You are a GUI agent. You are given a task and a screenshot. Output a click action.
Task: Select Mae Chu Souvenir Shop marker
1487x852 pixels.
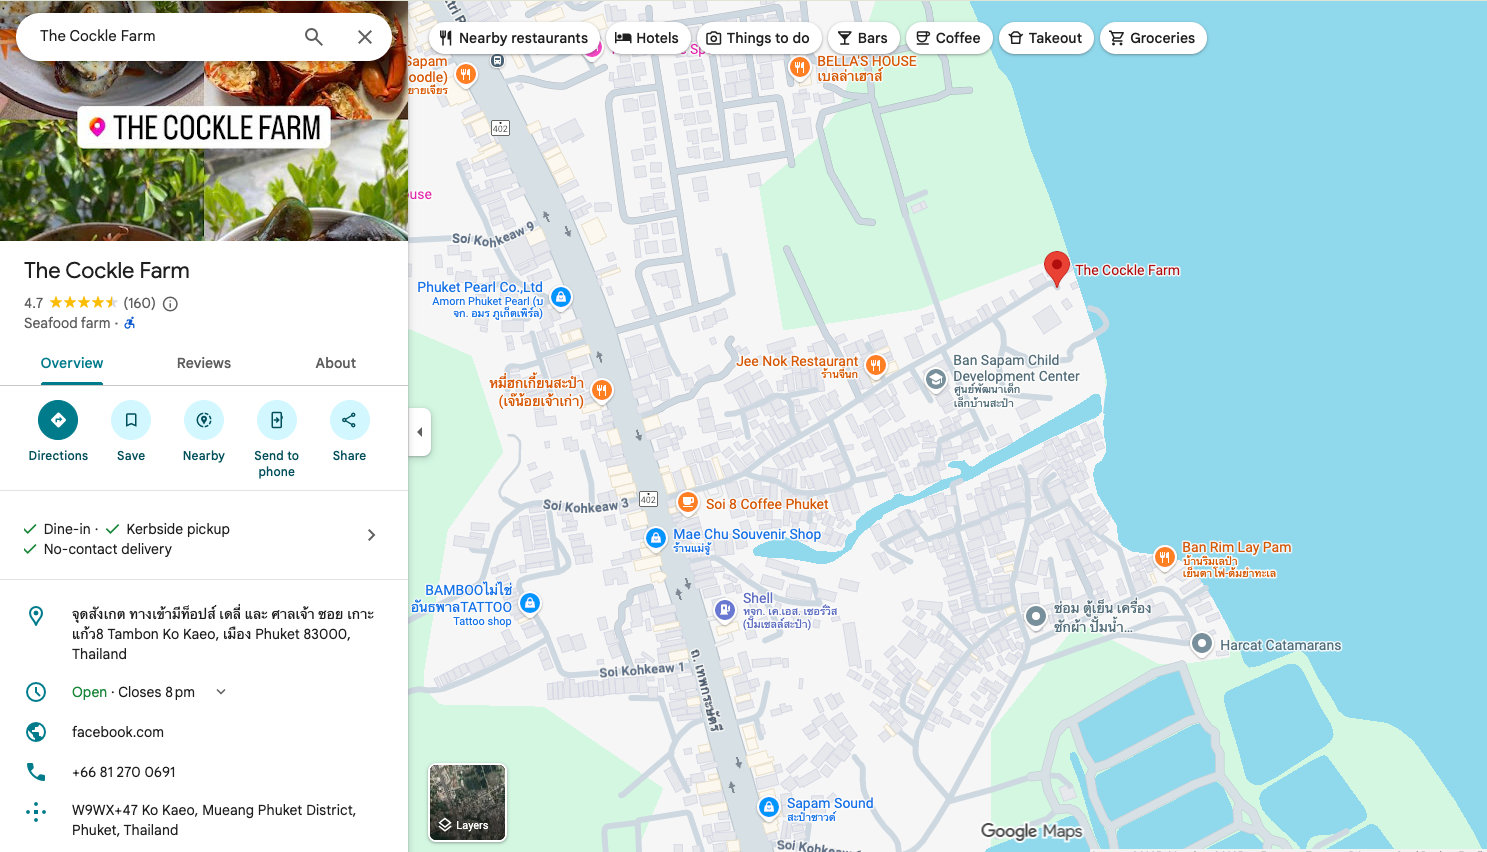pos(655,538)
